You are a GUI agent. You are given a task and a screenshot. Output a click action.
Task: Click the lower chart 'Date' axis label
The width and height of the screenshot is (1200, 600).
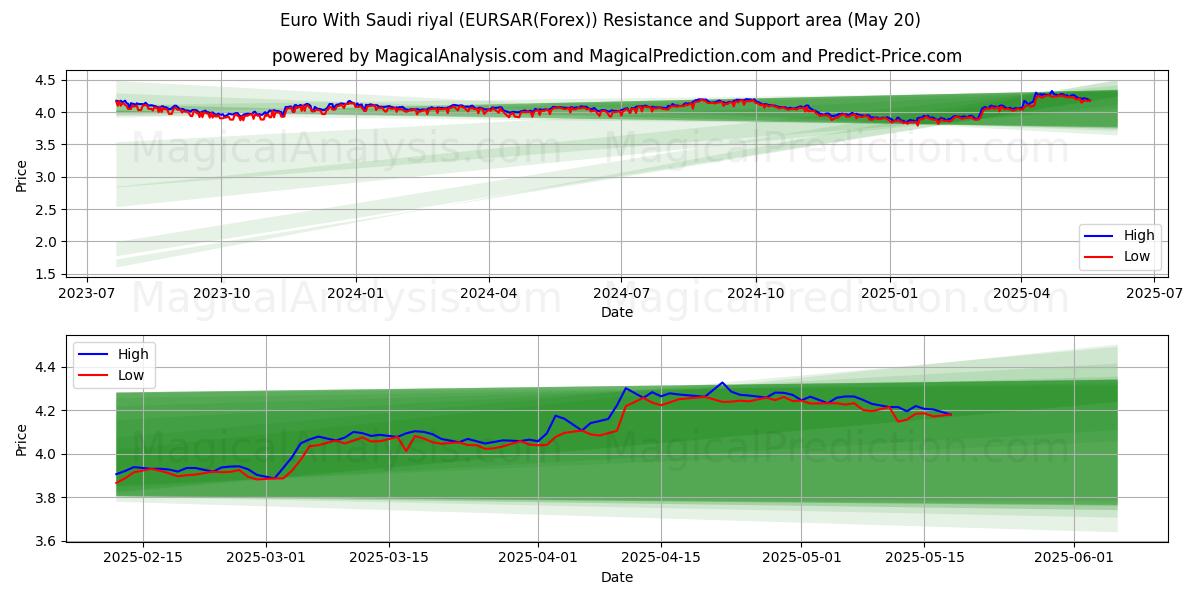pyautogui.click(x=616, y=577)
